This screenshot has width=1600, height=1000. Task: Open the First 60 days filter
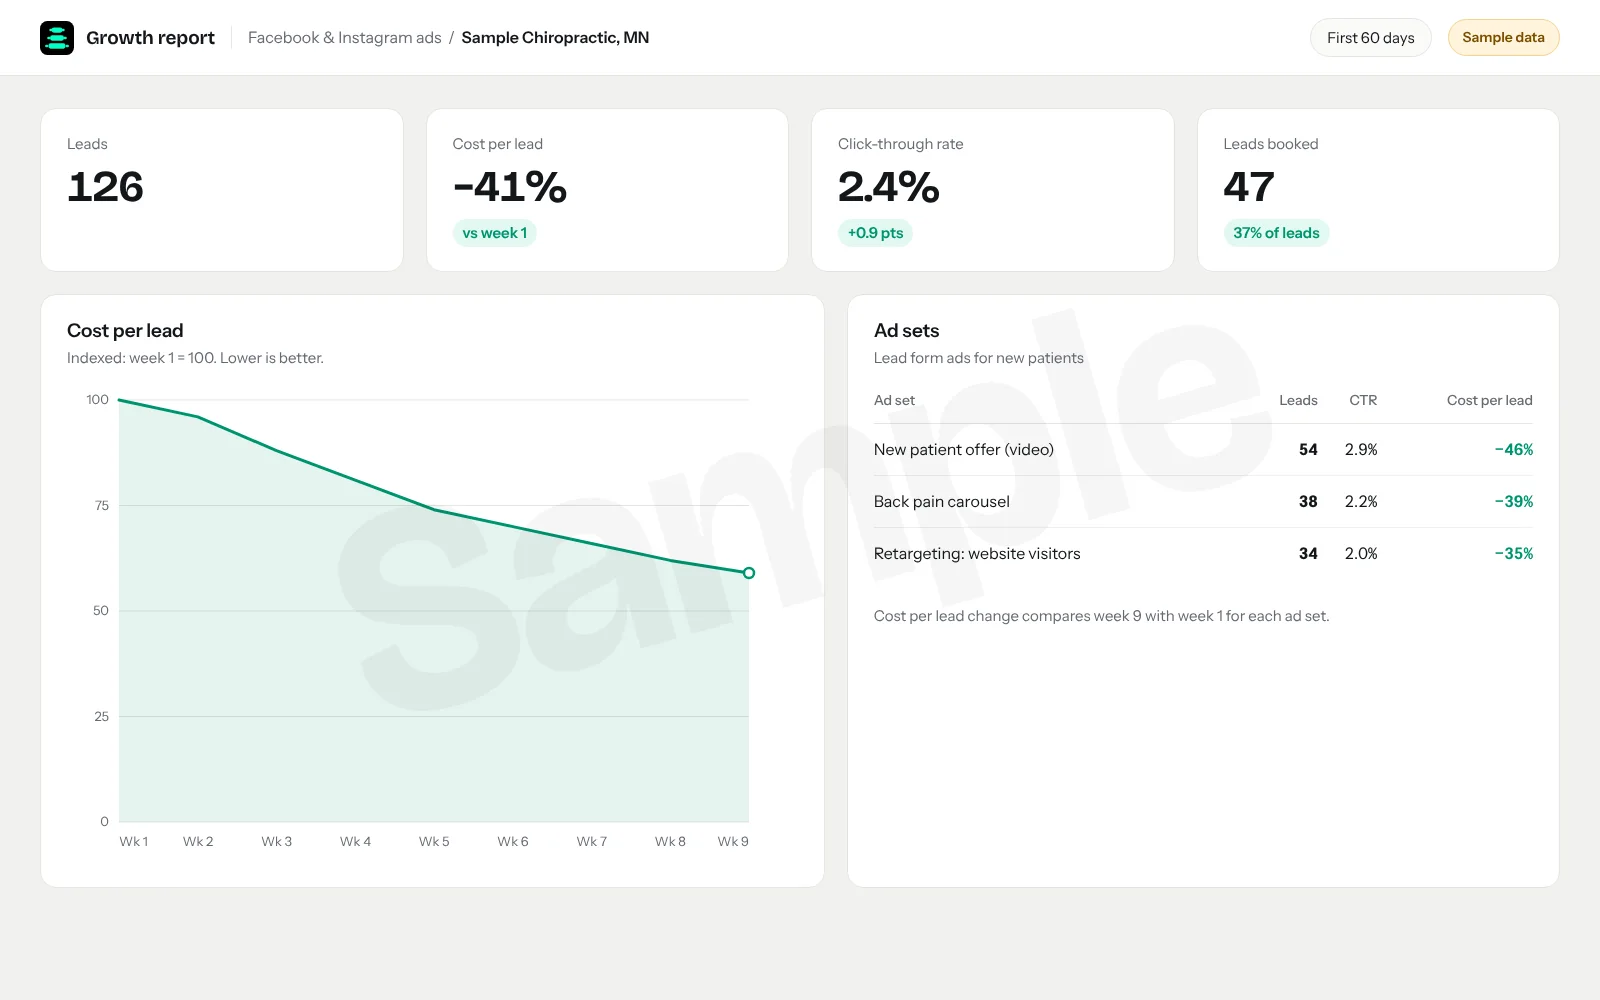tap(1370, 38)
